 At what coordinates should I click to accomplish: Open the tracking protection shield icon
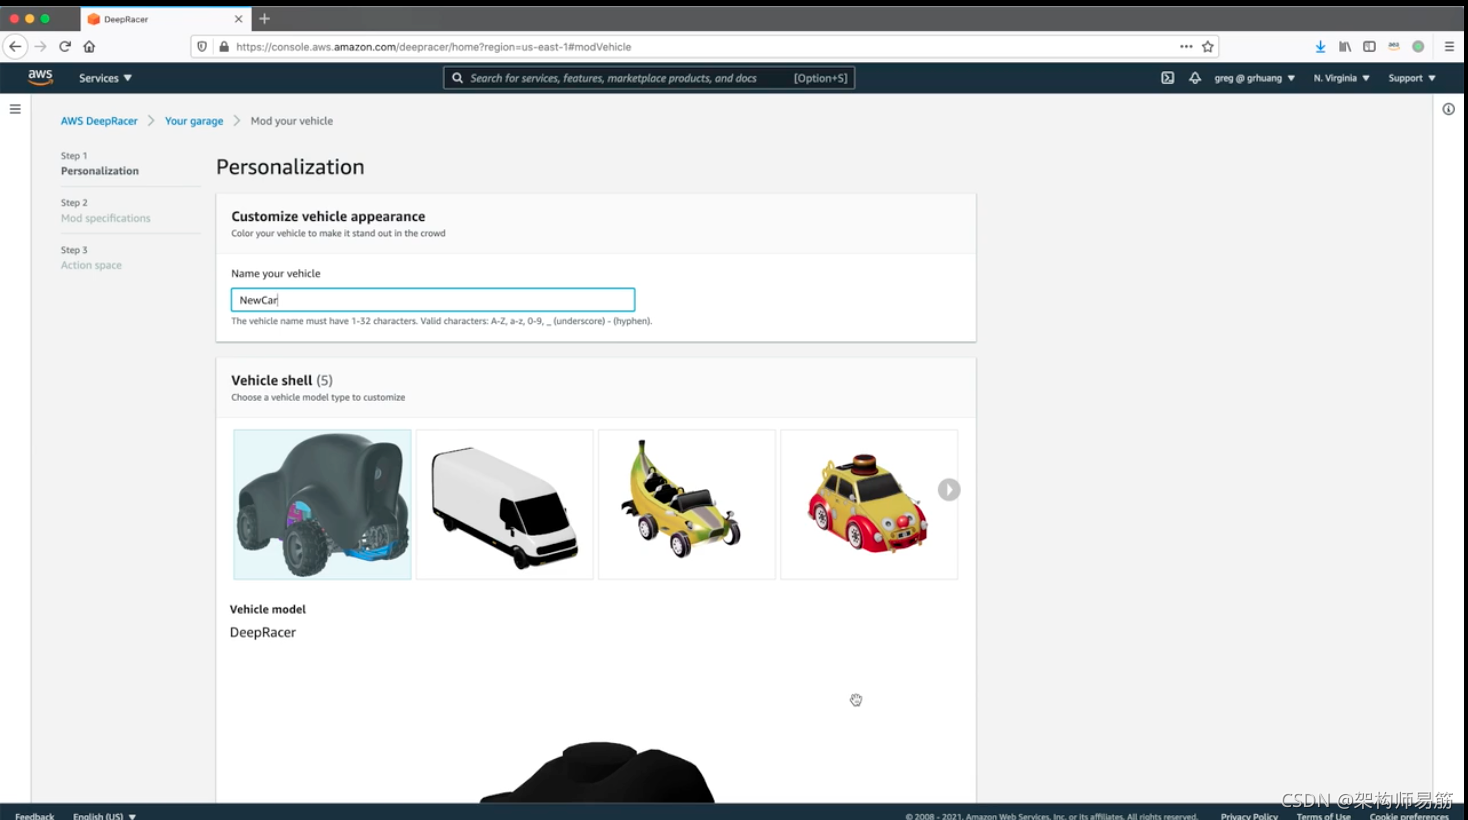point(202,46)
